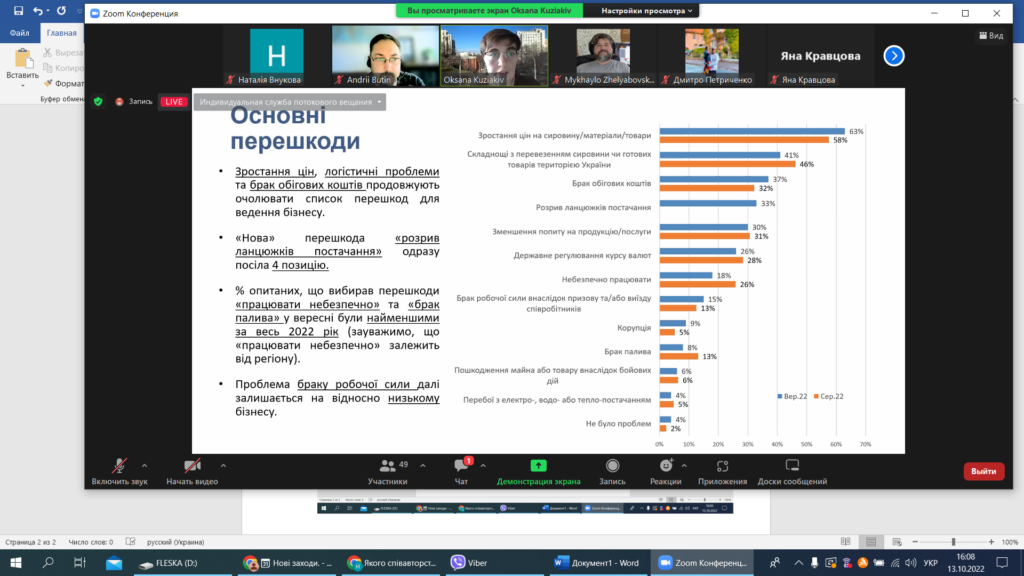
Task: Expand reactions options arrow
Action: (684, 466)
